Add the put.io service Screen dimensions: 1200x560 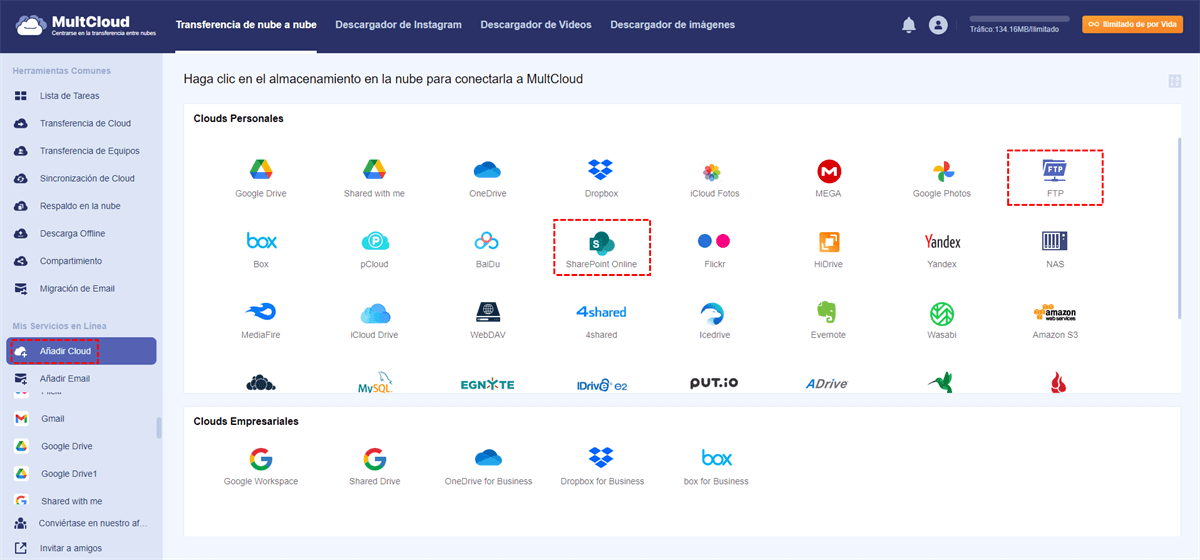(x=715, y=383)
